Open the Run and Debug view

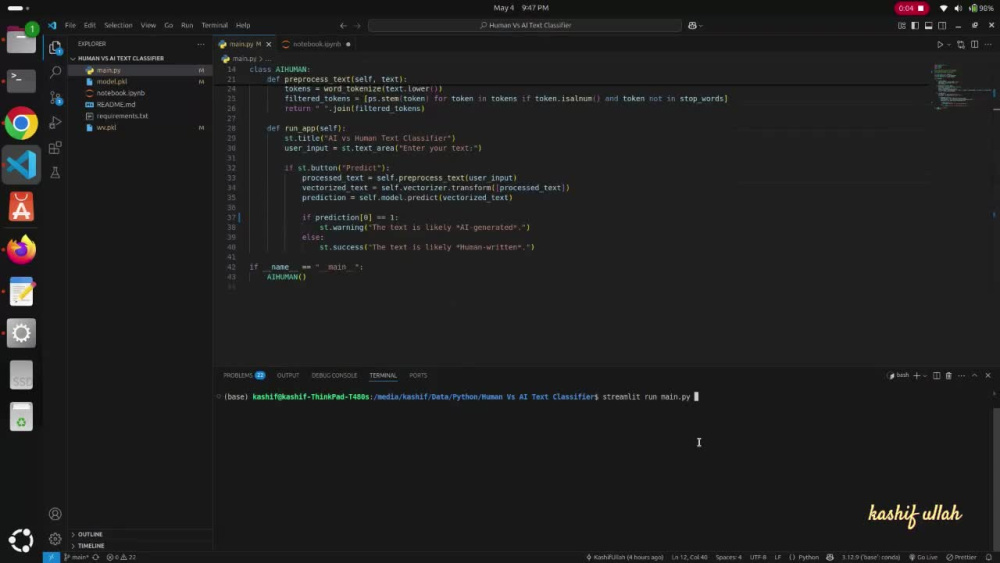coord(55,122)
